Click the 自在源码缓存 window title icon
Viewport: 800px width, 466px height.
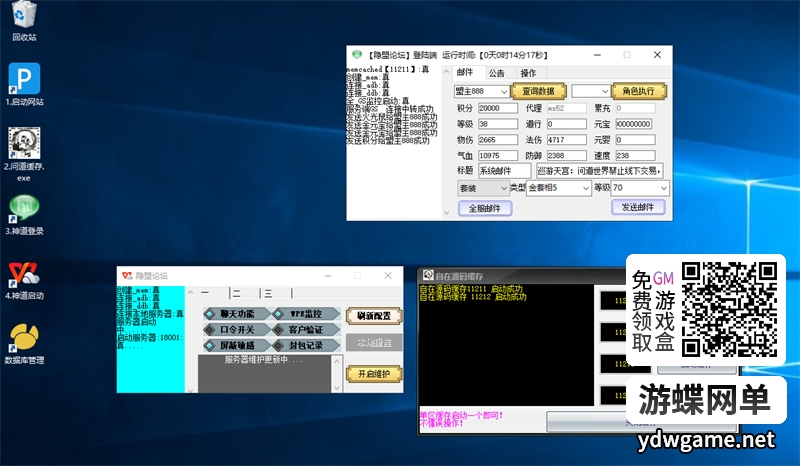(428, 276)
